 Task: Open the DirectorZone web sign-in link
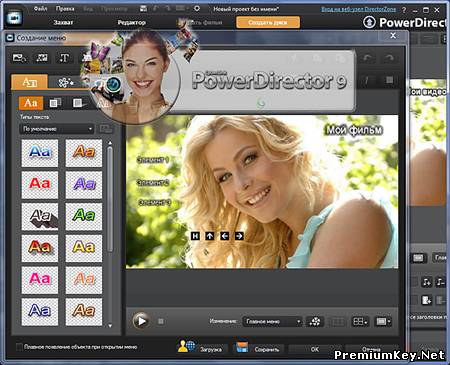(x=358, y=9)
